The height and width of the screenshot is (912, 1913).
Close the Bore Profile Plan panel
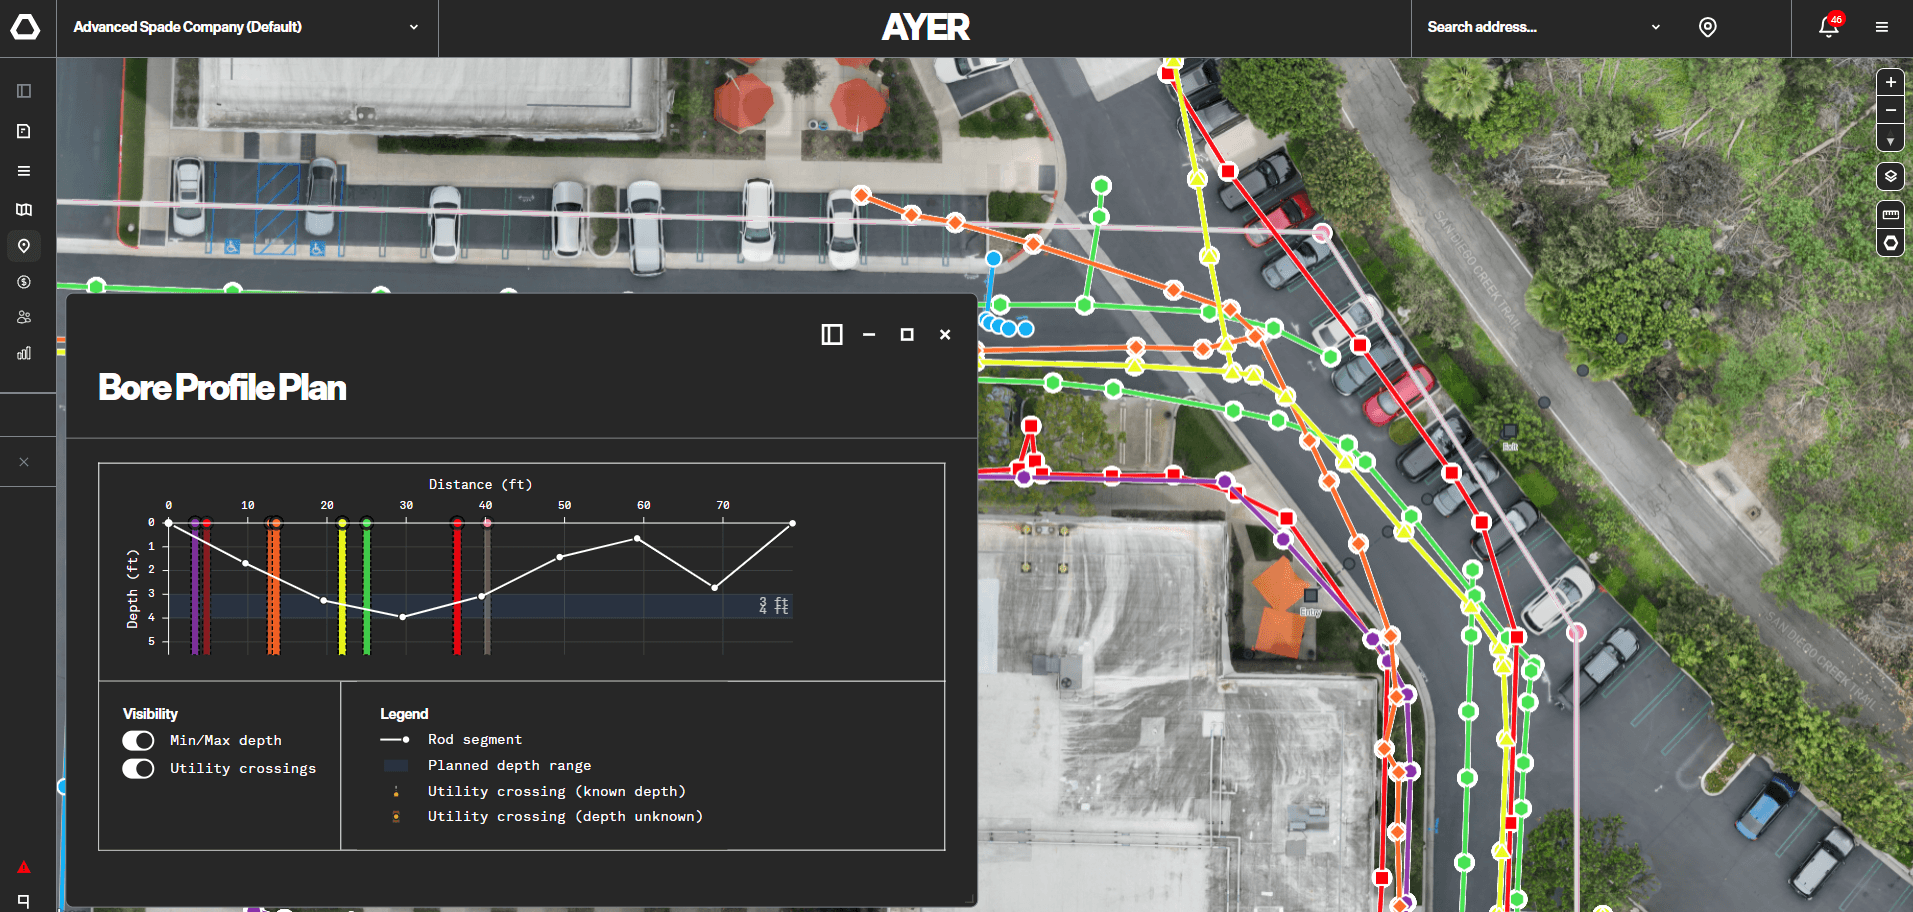pos(945,335)
